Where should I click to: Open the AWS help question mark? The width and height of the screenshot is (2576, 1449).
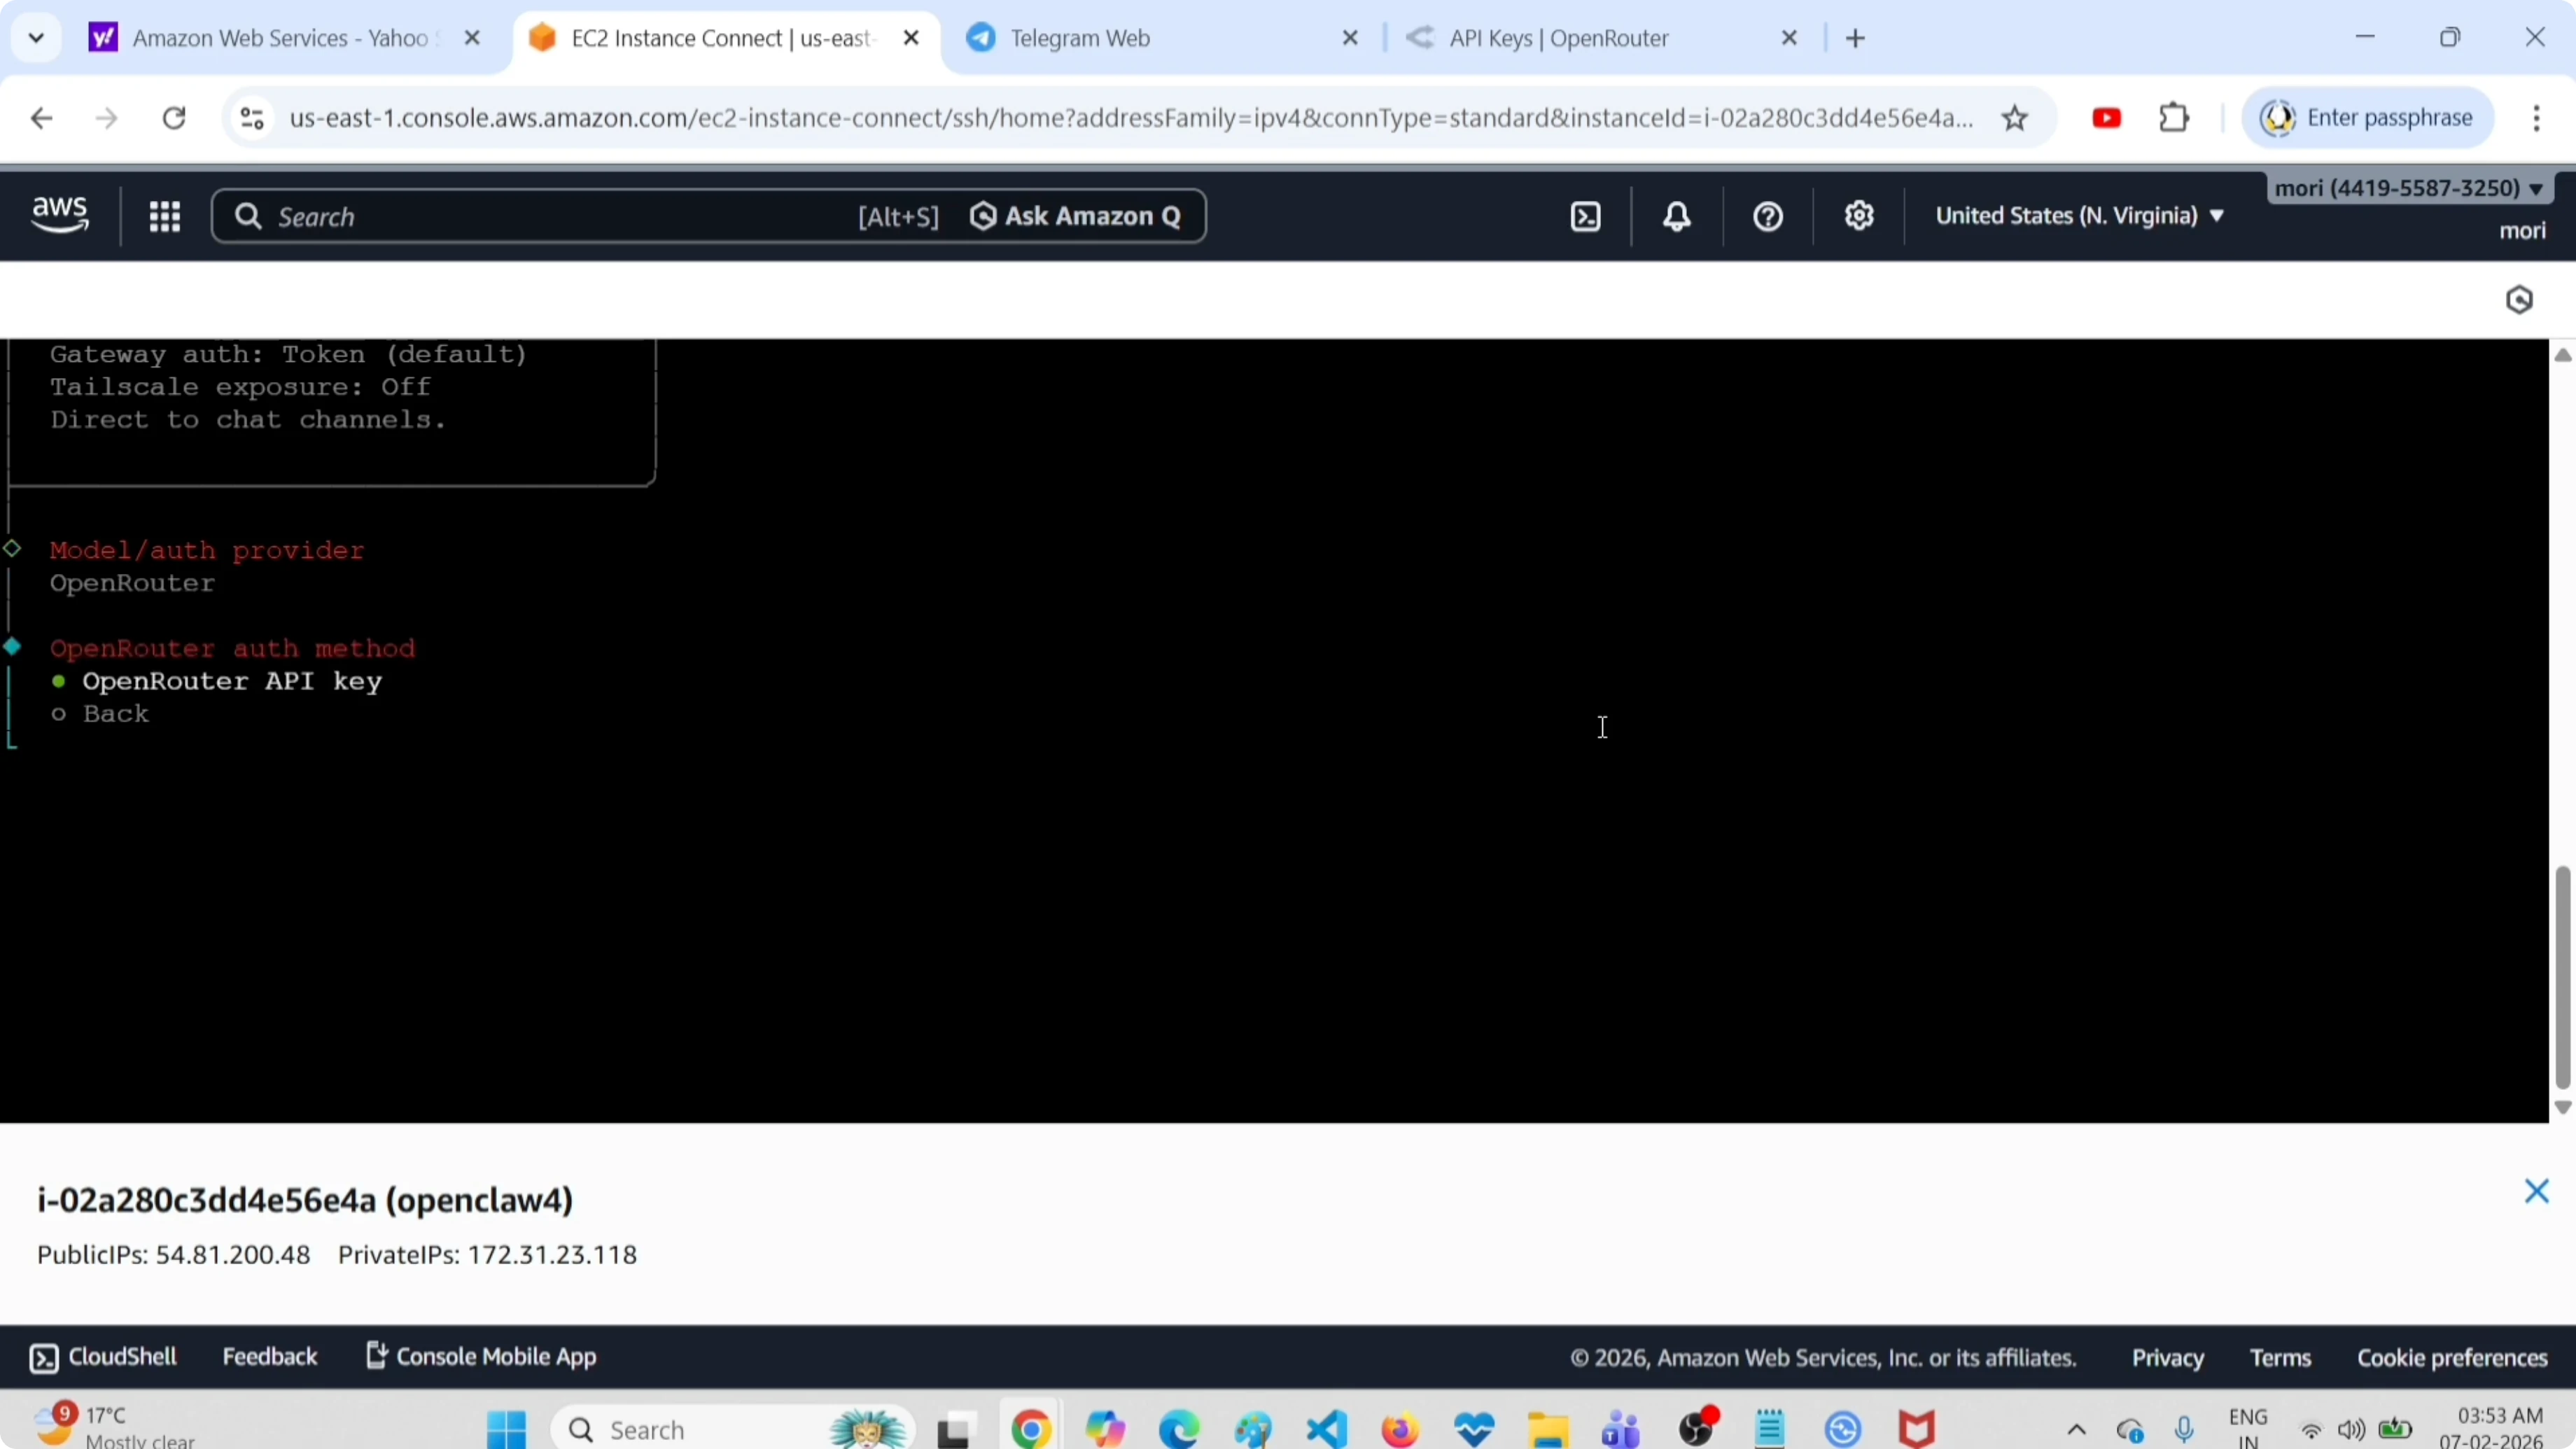1768,216
